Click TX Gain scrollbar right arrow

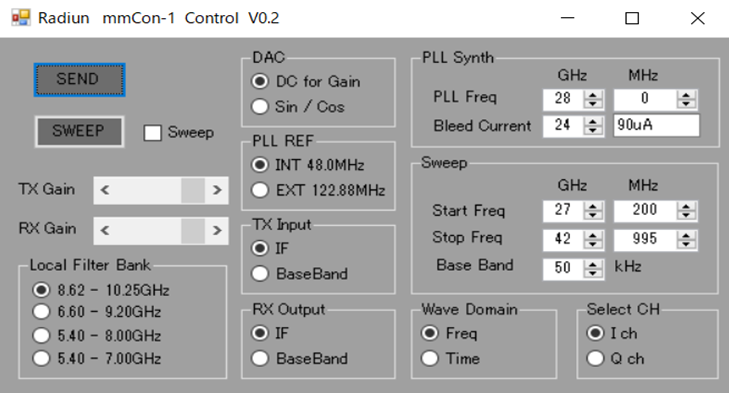coord(217,190)
